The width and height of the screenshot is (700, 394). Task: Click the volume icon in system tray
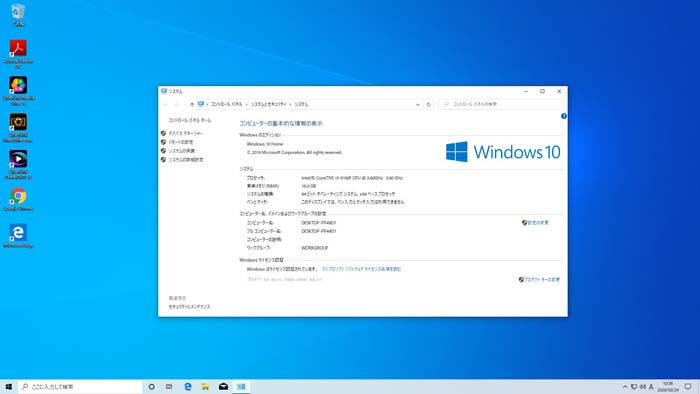pos(642,386)
